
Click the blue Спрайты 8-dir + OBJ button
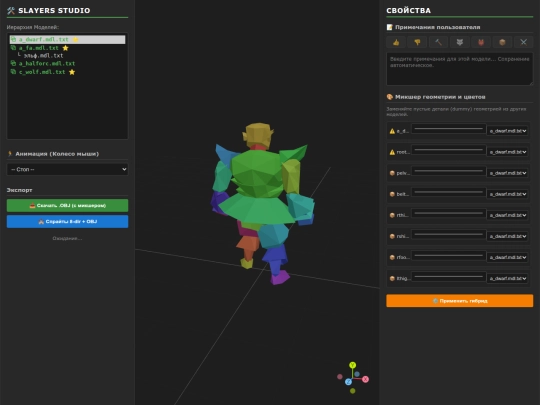[x=68, y=221]
